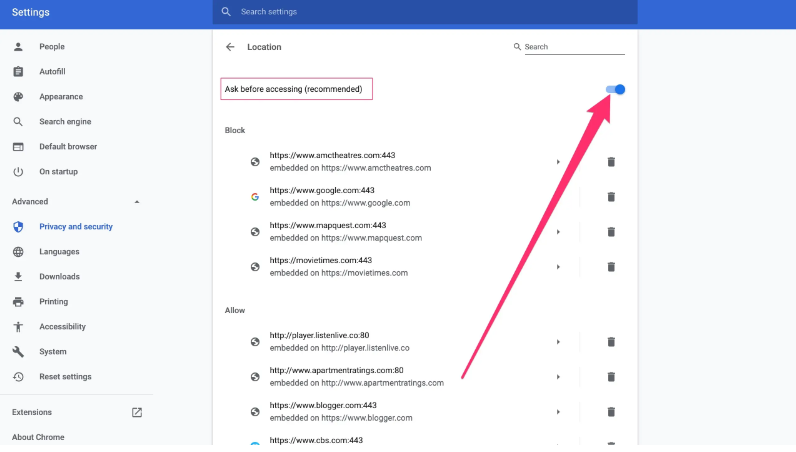Click the magnifier icon in Search settings bar
The width and height of the screenshot is (796, 452).
tap(226, 12)
